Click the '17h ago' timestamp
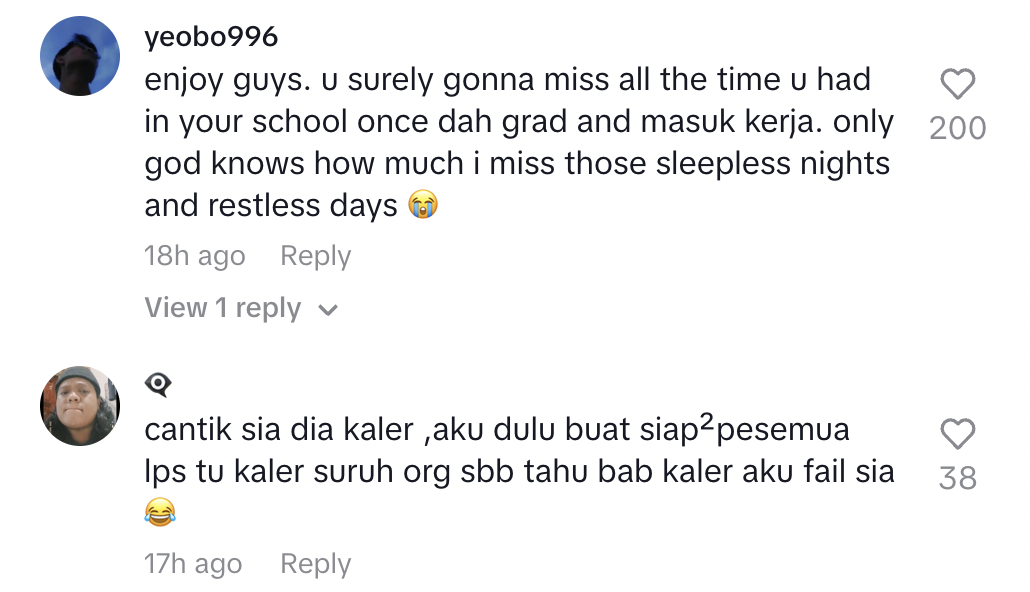 tap(193, 564)
